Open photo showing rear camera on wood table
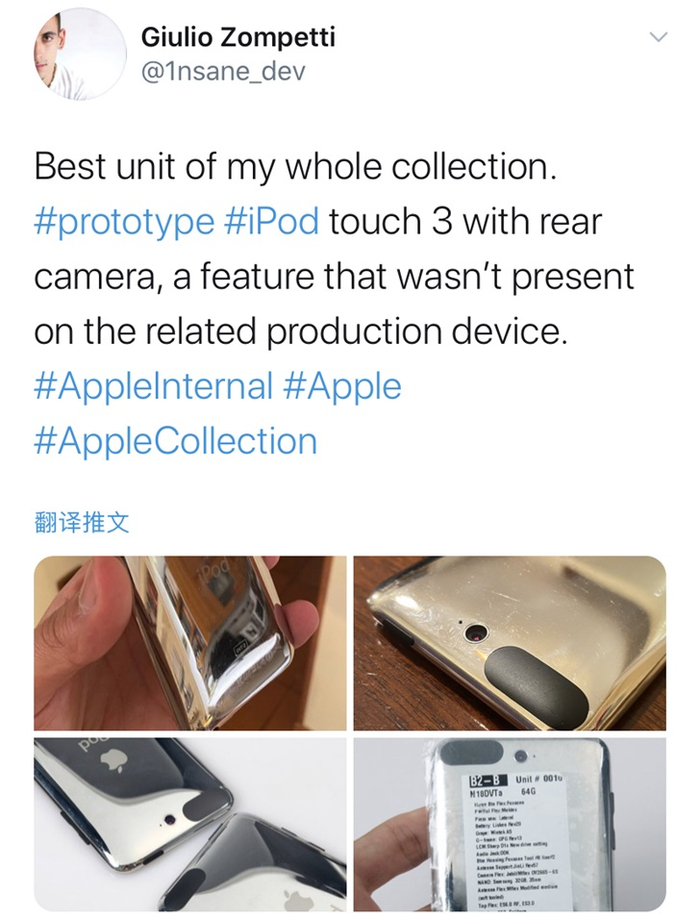Screen dimensions: 700x914 pyautogui.click(x=509, y=643)
